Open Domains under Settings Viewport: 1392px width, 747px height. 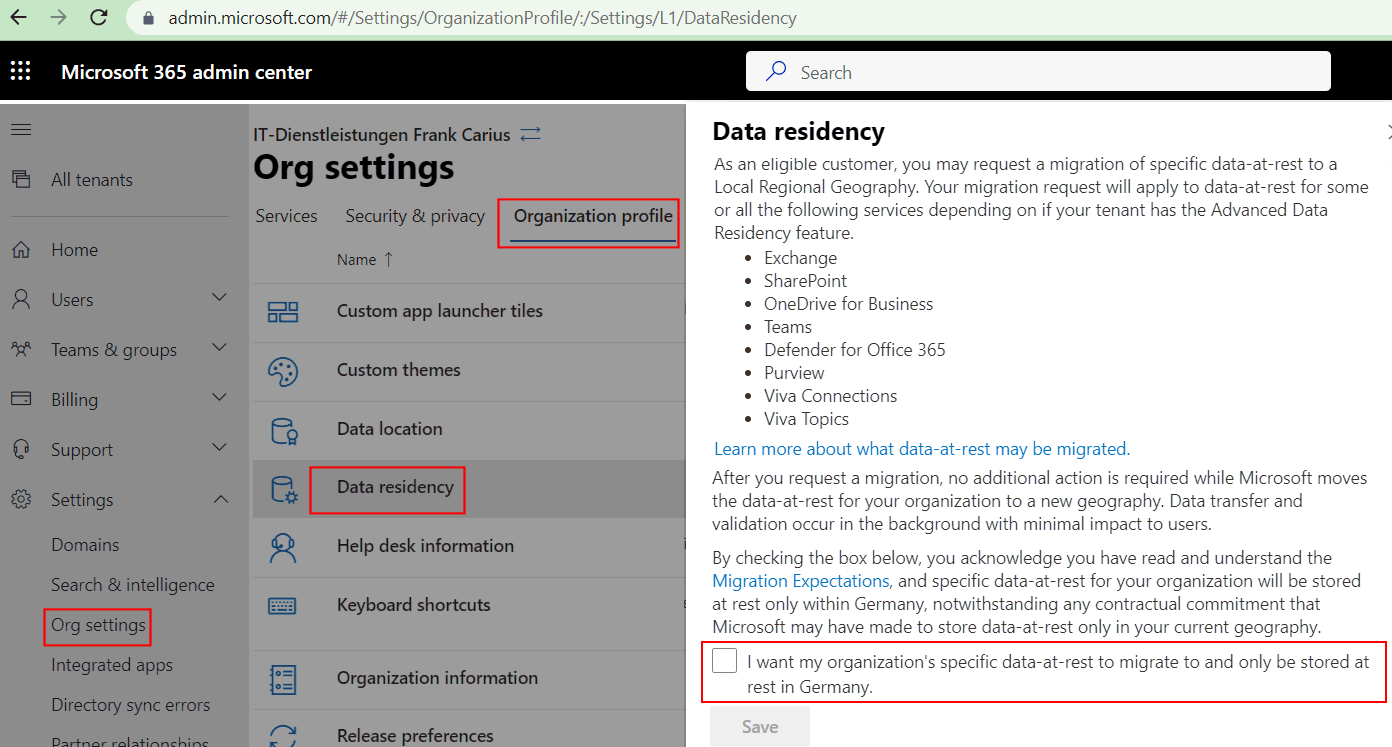click(85, 545)
